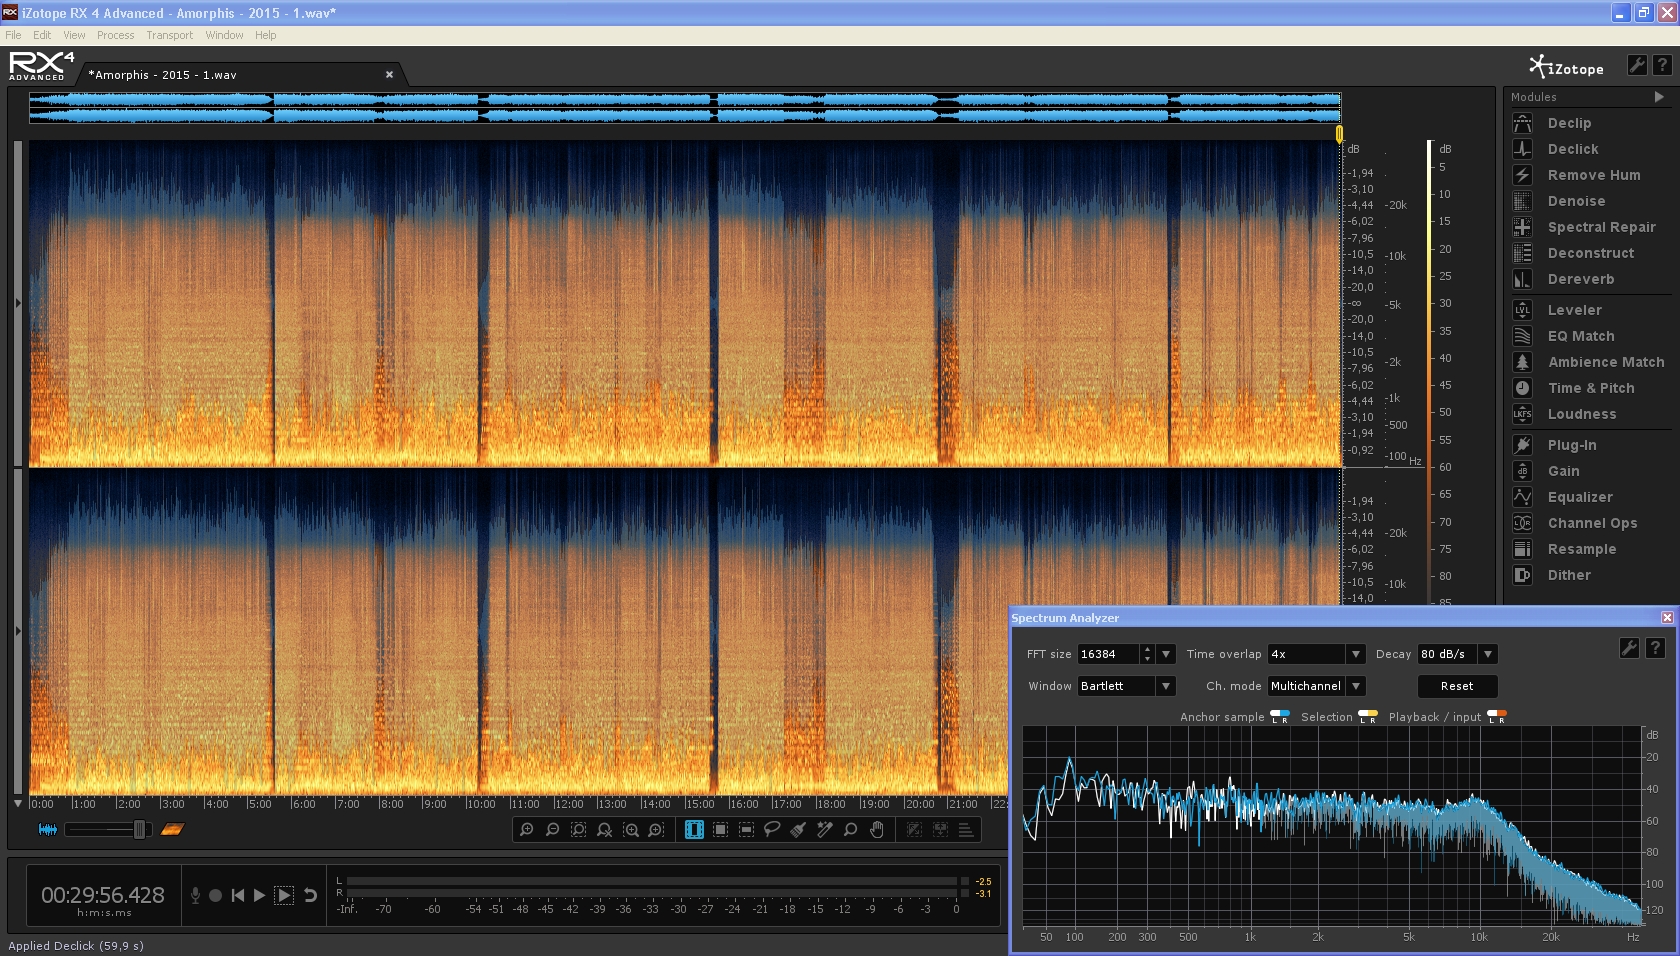Toggle Selection R channel

click(x=1373, y=716)
